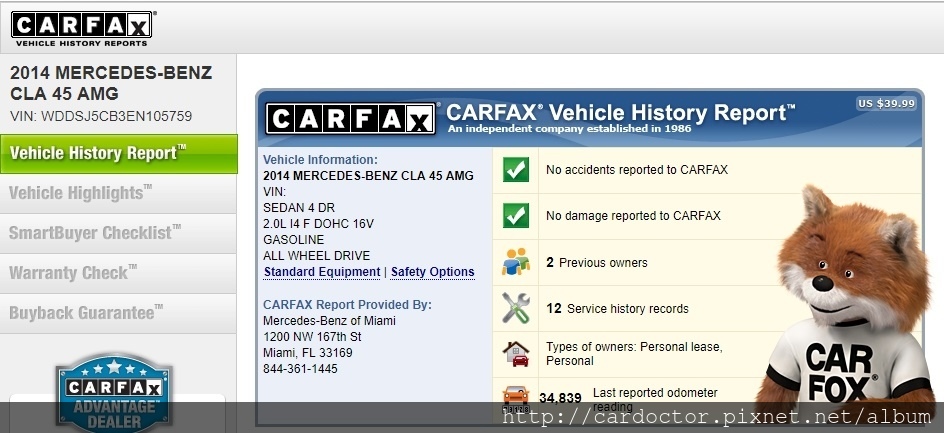Click 'SEDAN 4 DR' body style text
The width and height of the screenshot is (944, 433).
299,208
